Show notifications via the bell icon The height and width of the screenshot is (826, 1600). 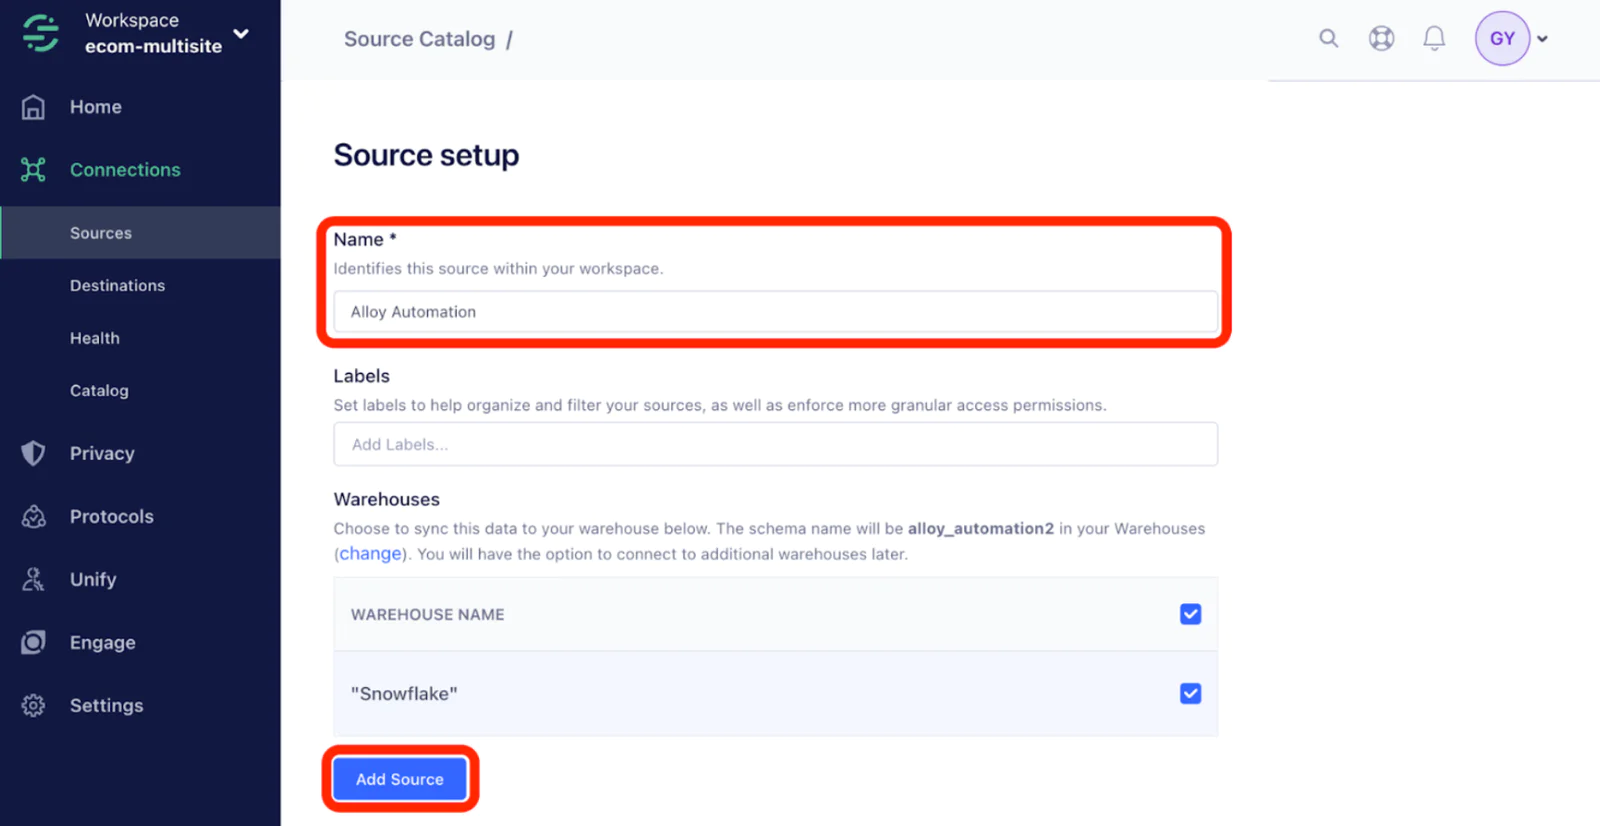[x=1434, y=39]
